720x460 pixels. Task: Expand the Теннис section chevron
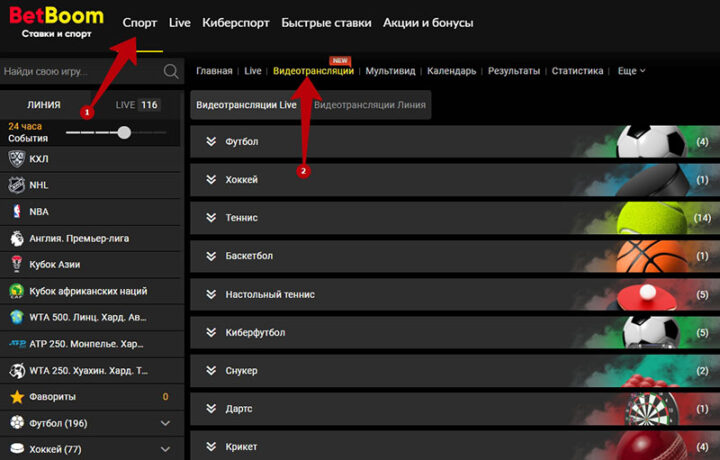point(211,218)
